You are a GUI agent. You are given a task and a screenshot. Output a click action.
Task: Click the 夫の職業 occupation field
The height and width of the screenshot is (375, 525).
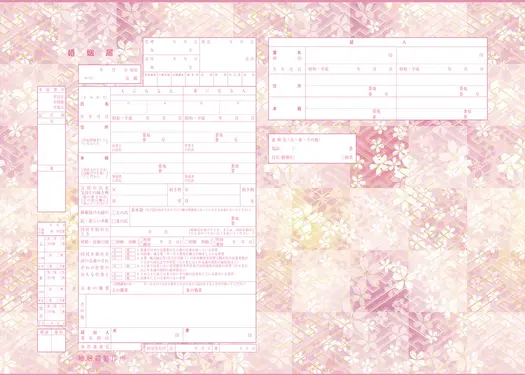(147, 290)
